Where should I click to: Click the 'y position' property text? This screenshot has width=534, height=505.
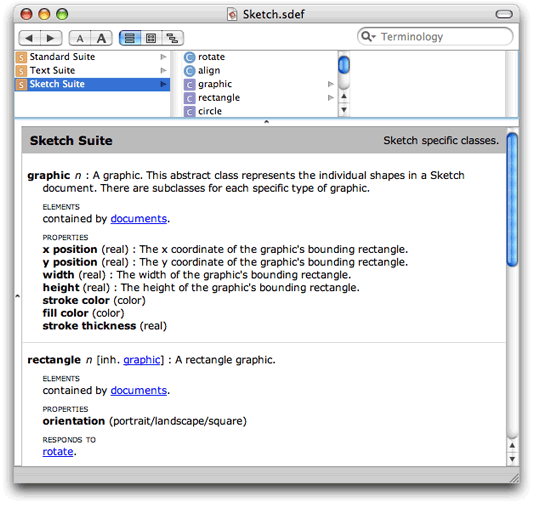click(70, 262)
